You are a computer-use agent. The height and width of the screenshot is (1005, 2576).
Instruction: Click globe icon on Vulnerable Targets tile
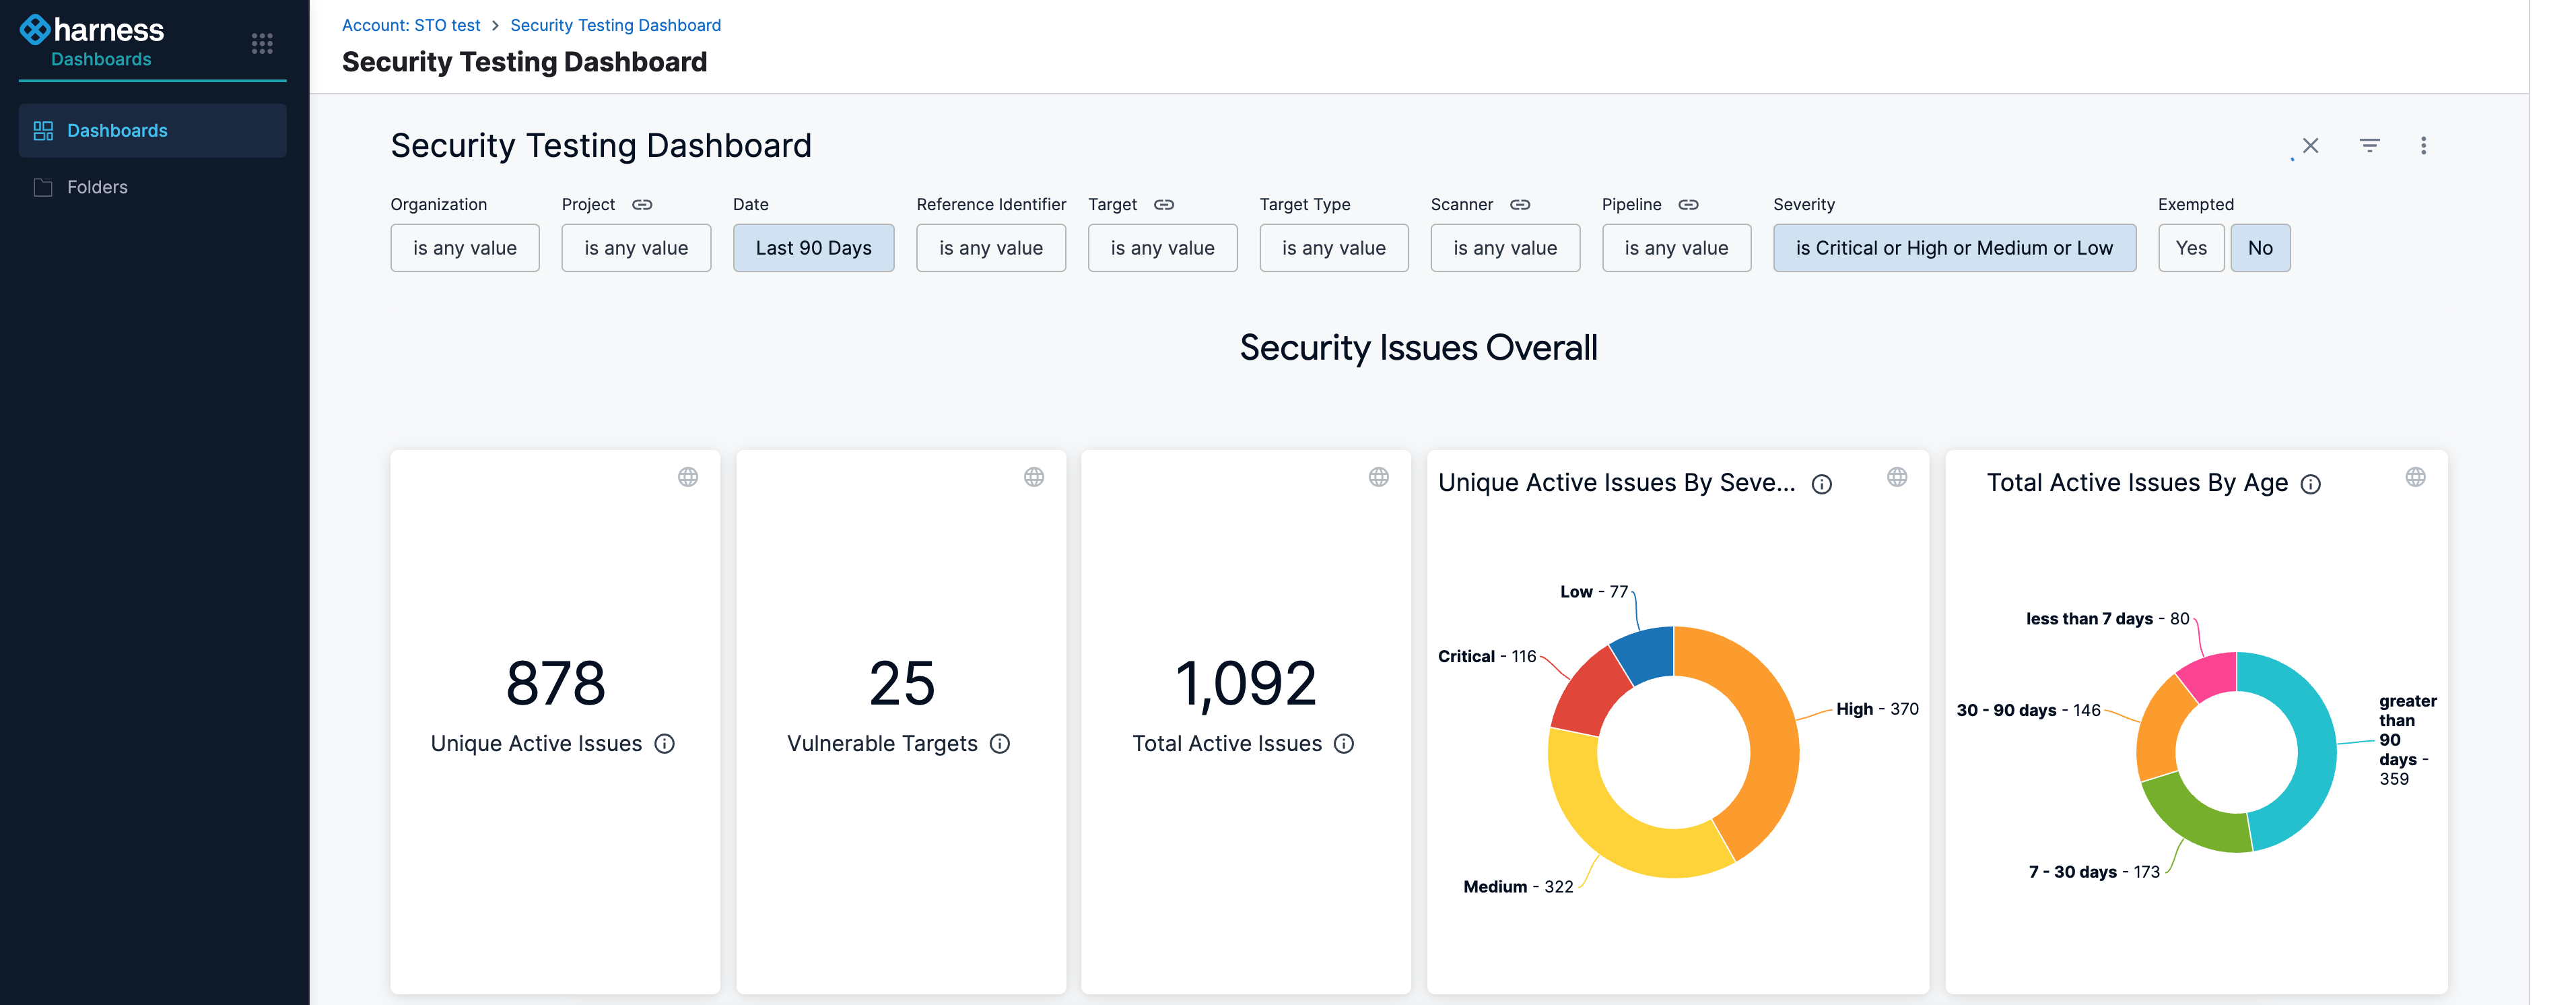tap(1034, 477)
